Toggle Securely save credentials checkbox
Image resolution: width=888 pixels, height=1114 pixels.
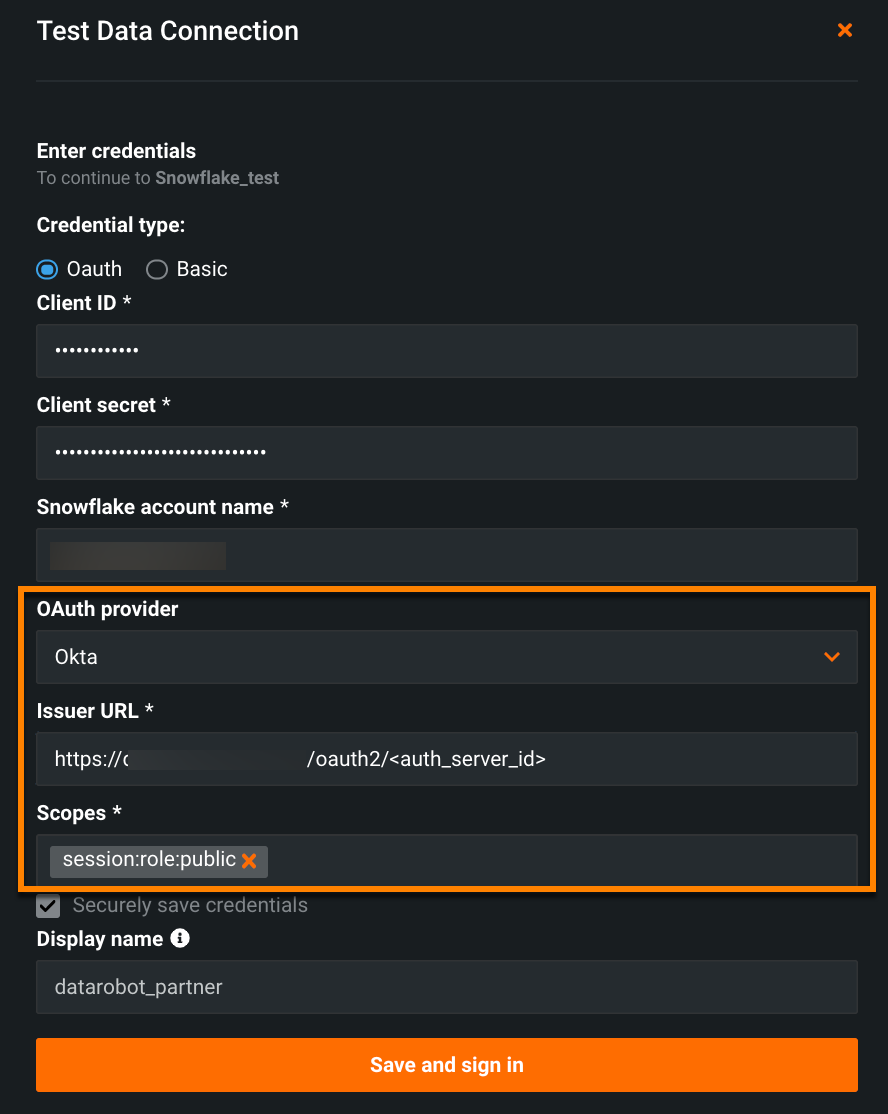coord(48,906)
